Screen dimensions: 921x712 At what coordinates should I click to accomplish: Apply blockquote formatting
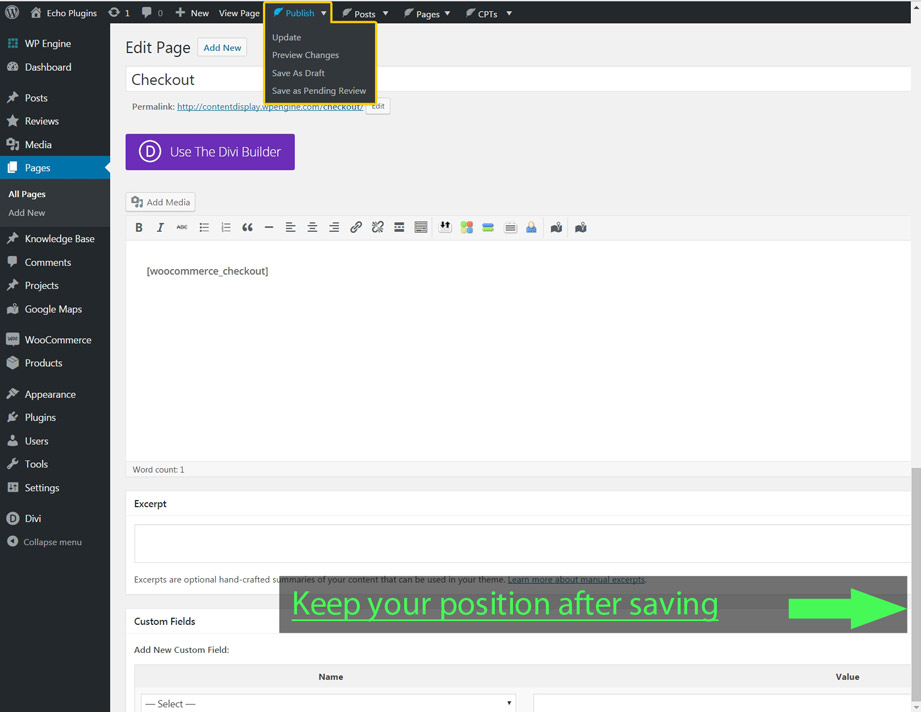coord(247,227)
